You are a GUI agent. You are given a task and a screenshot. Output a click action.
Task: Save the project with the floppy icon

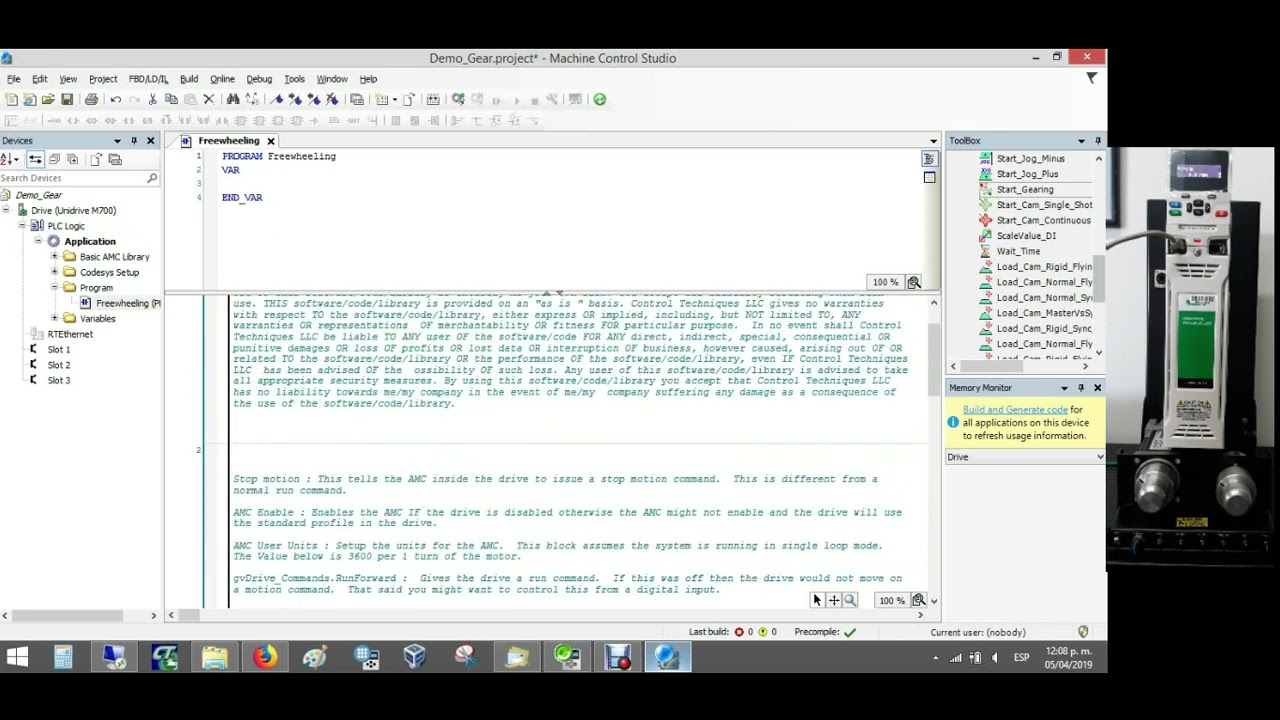pos(67,99)
